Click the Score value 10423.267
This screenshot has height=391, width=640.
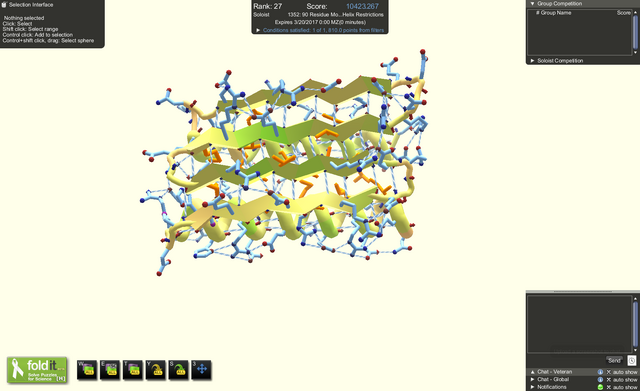[x=362, y=6]
